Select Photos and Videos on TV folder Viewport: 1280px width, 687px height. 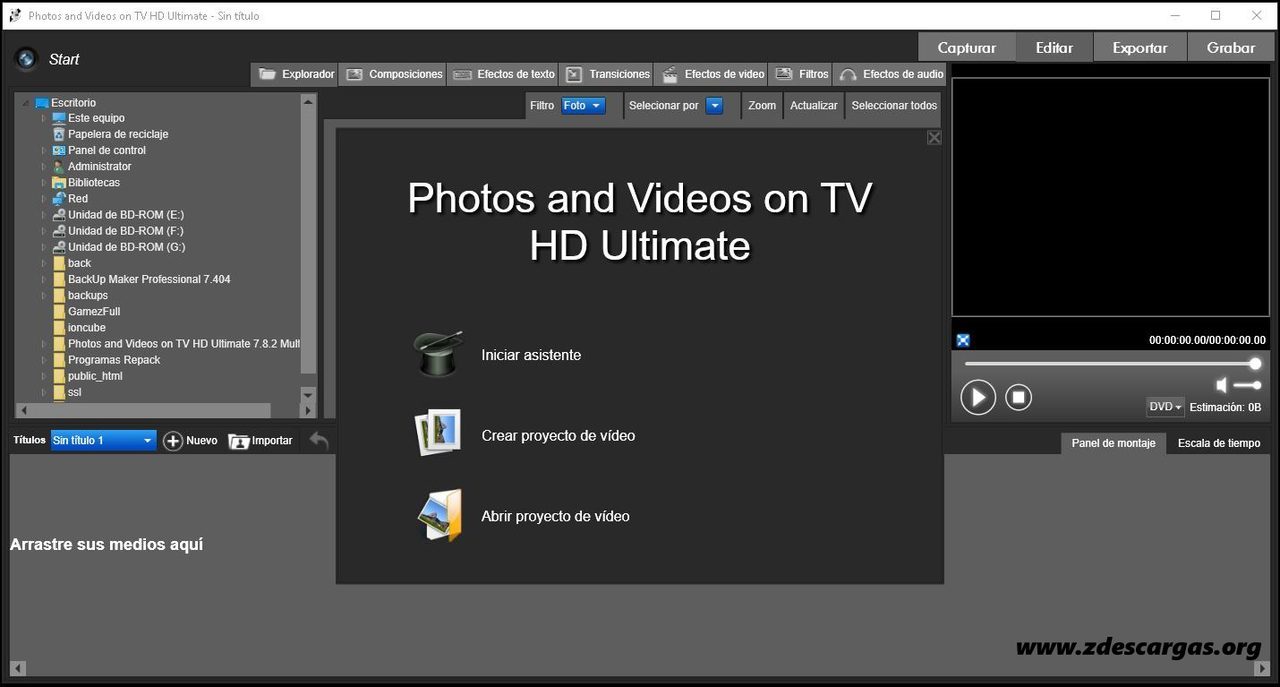[x=184, y=344]
